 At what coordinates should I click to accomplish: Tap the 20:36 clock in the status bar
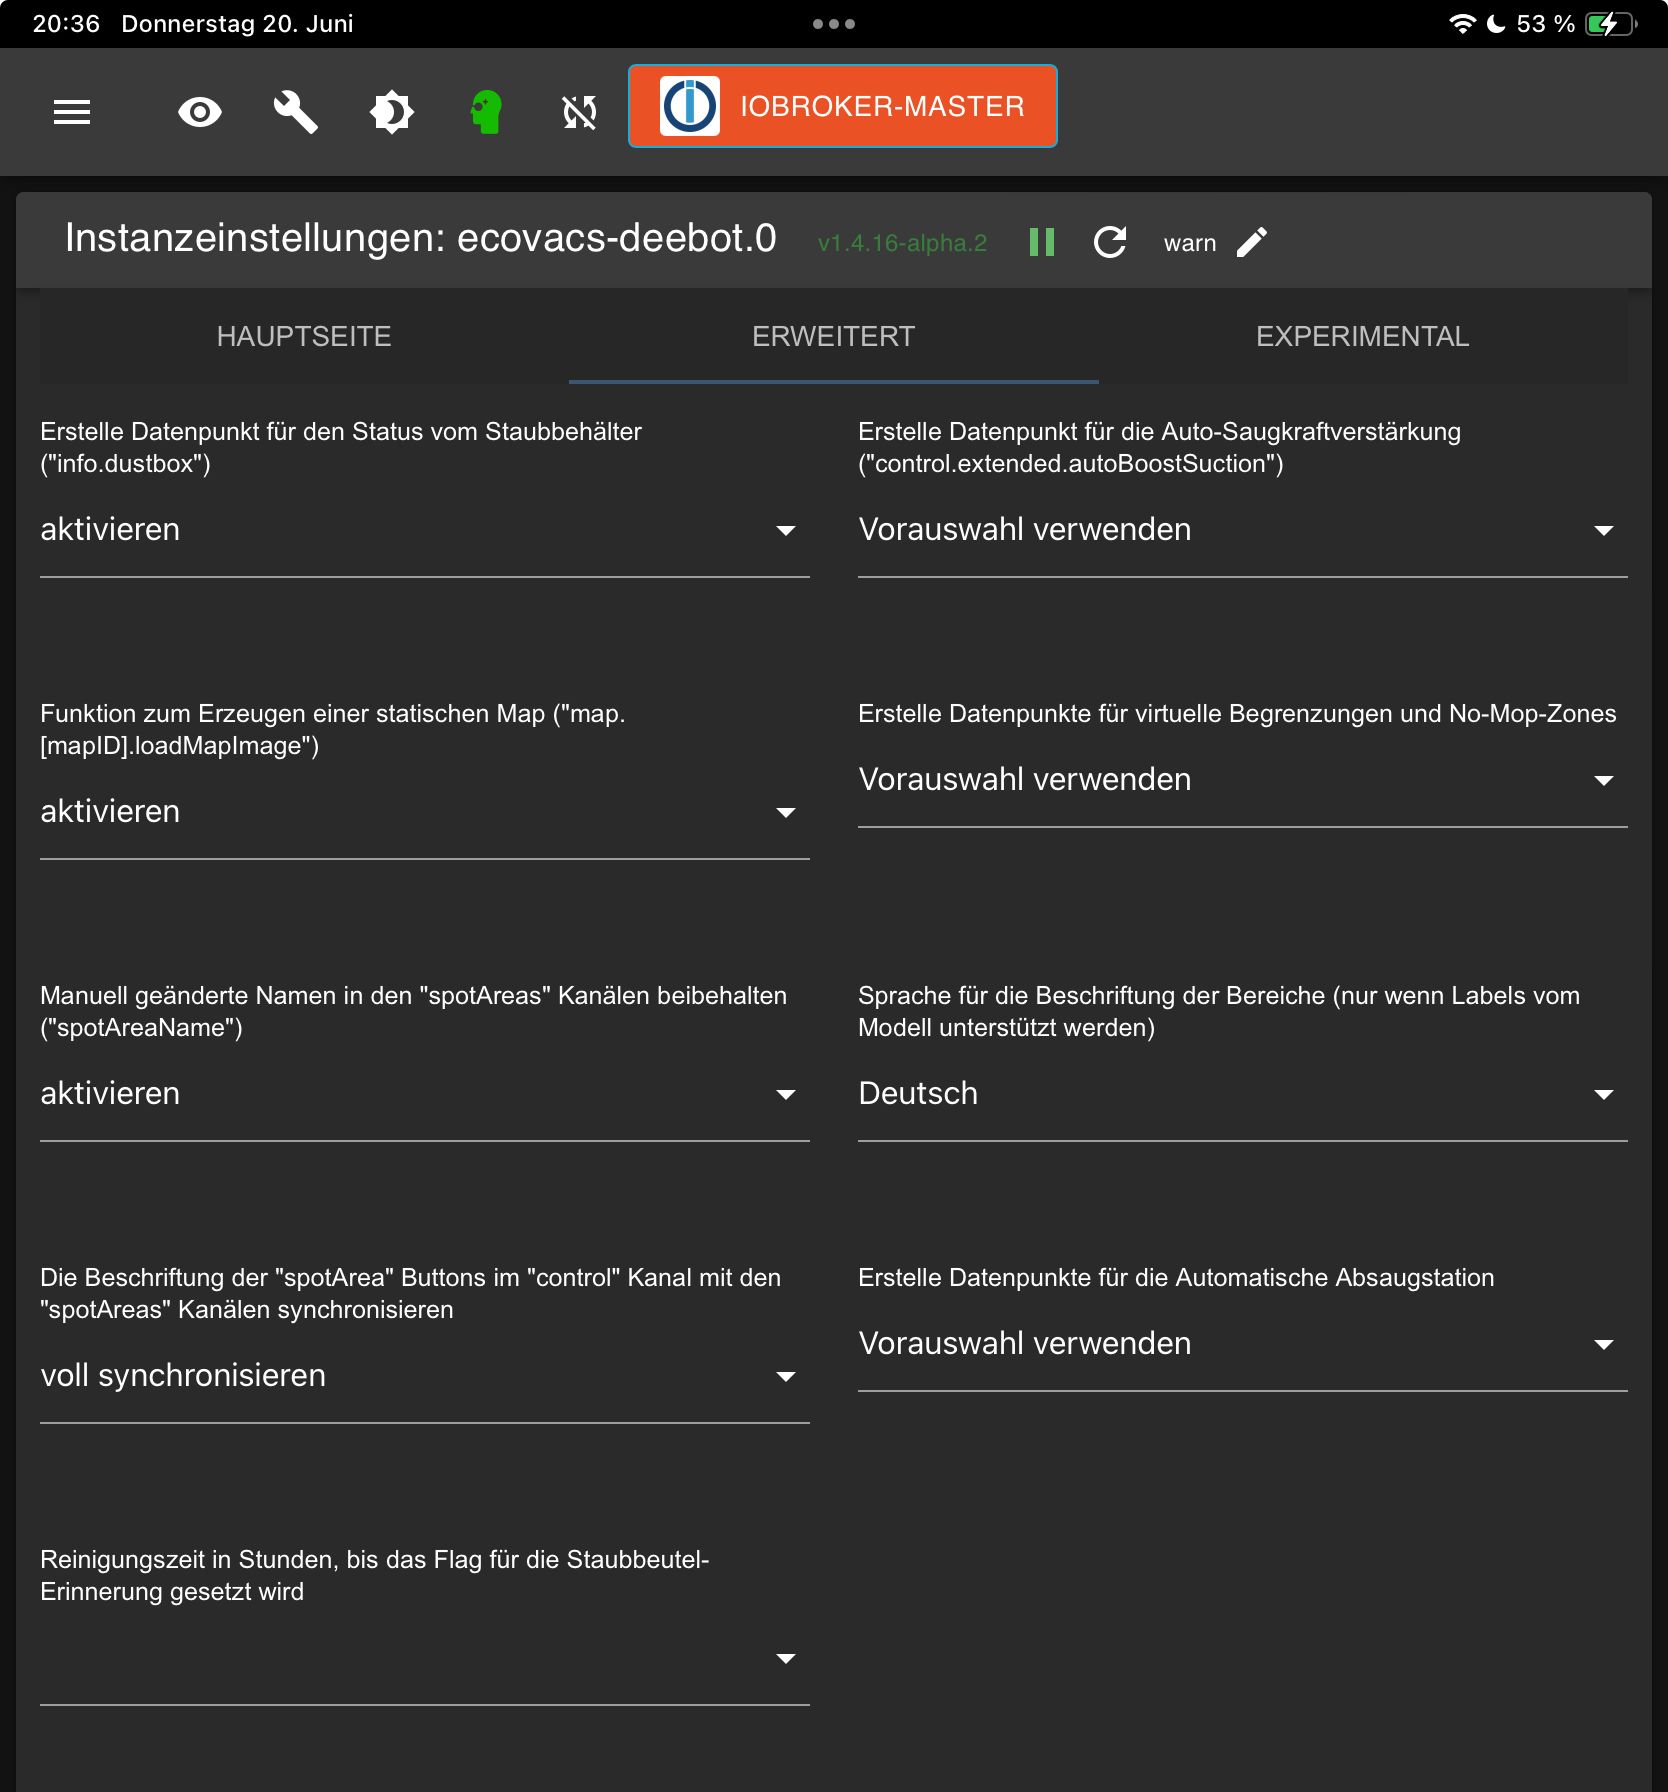pos(66,24)
